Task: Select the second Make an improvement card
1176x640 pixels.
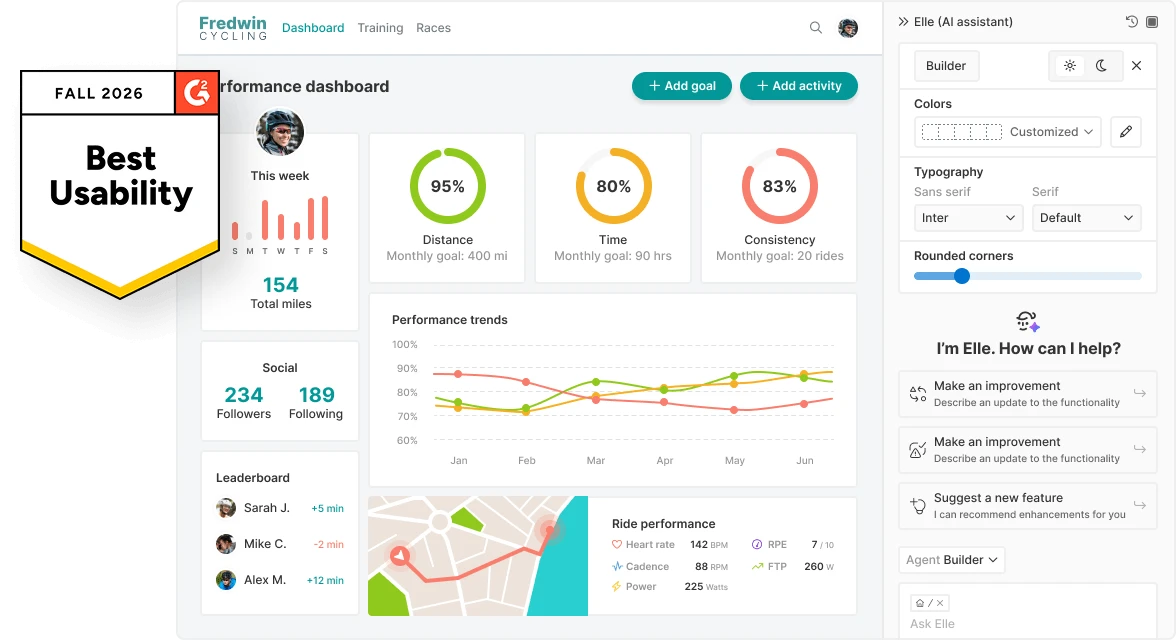Action: [1028, 450]
